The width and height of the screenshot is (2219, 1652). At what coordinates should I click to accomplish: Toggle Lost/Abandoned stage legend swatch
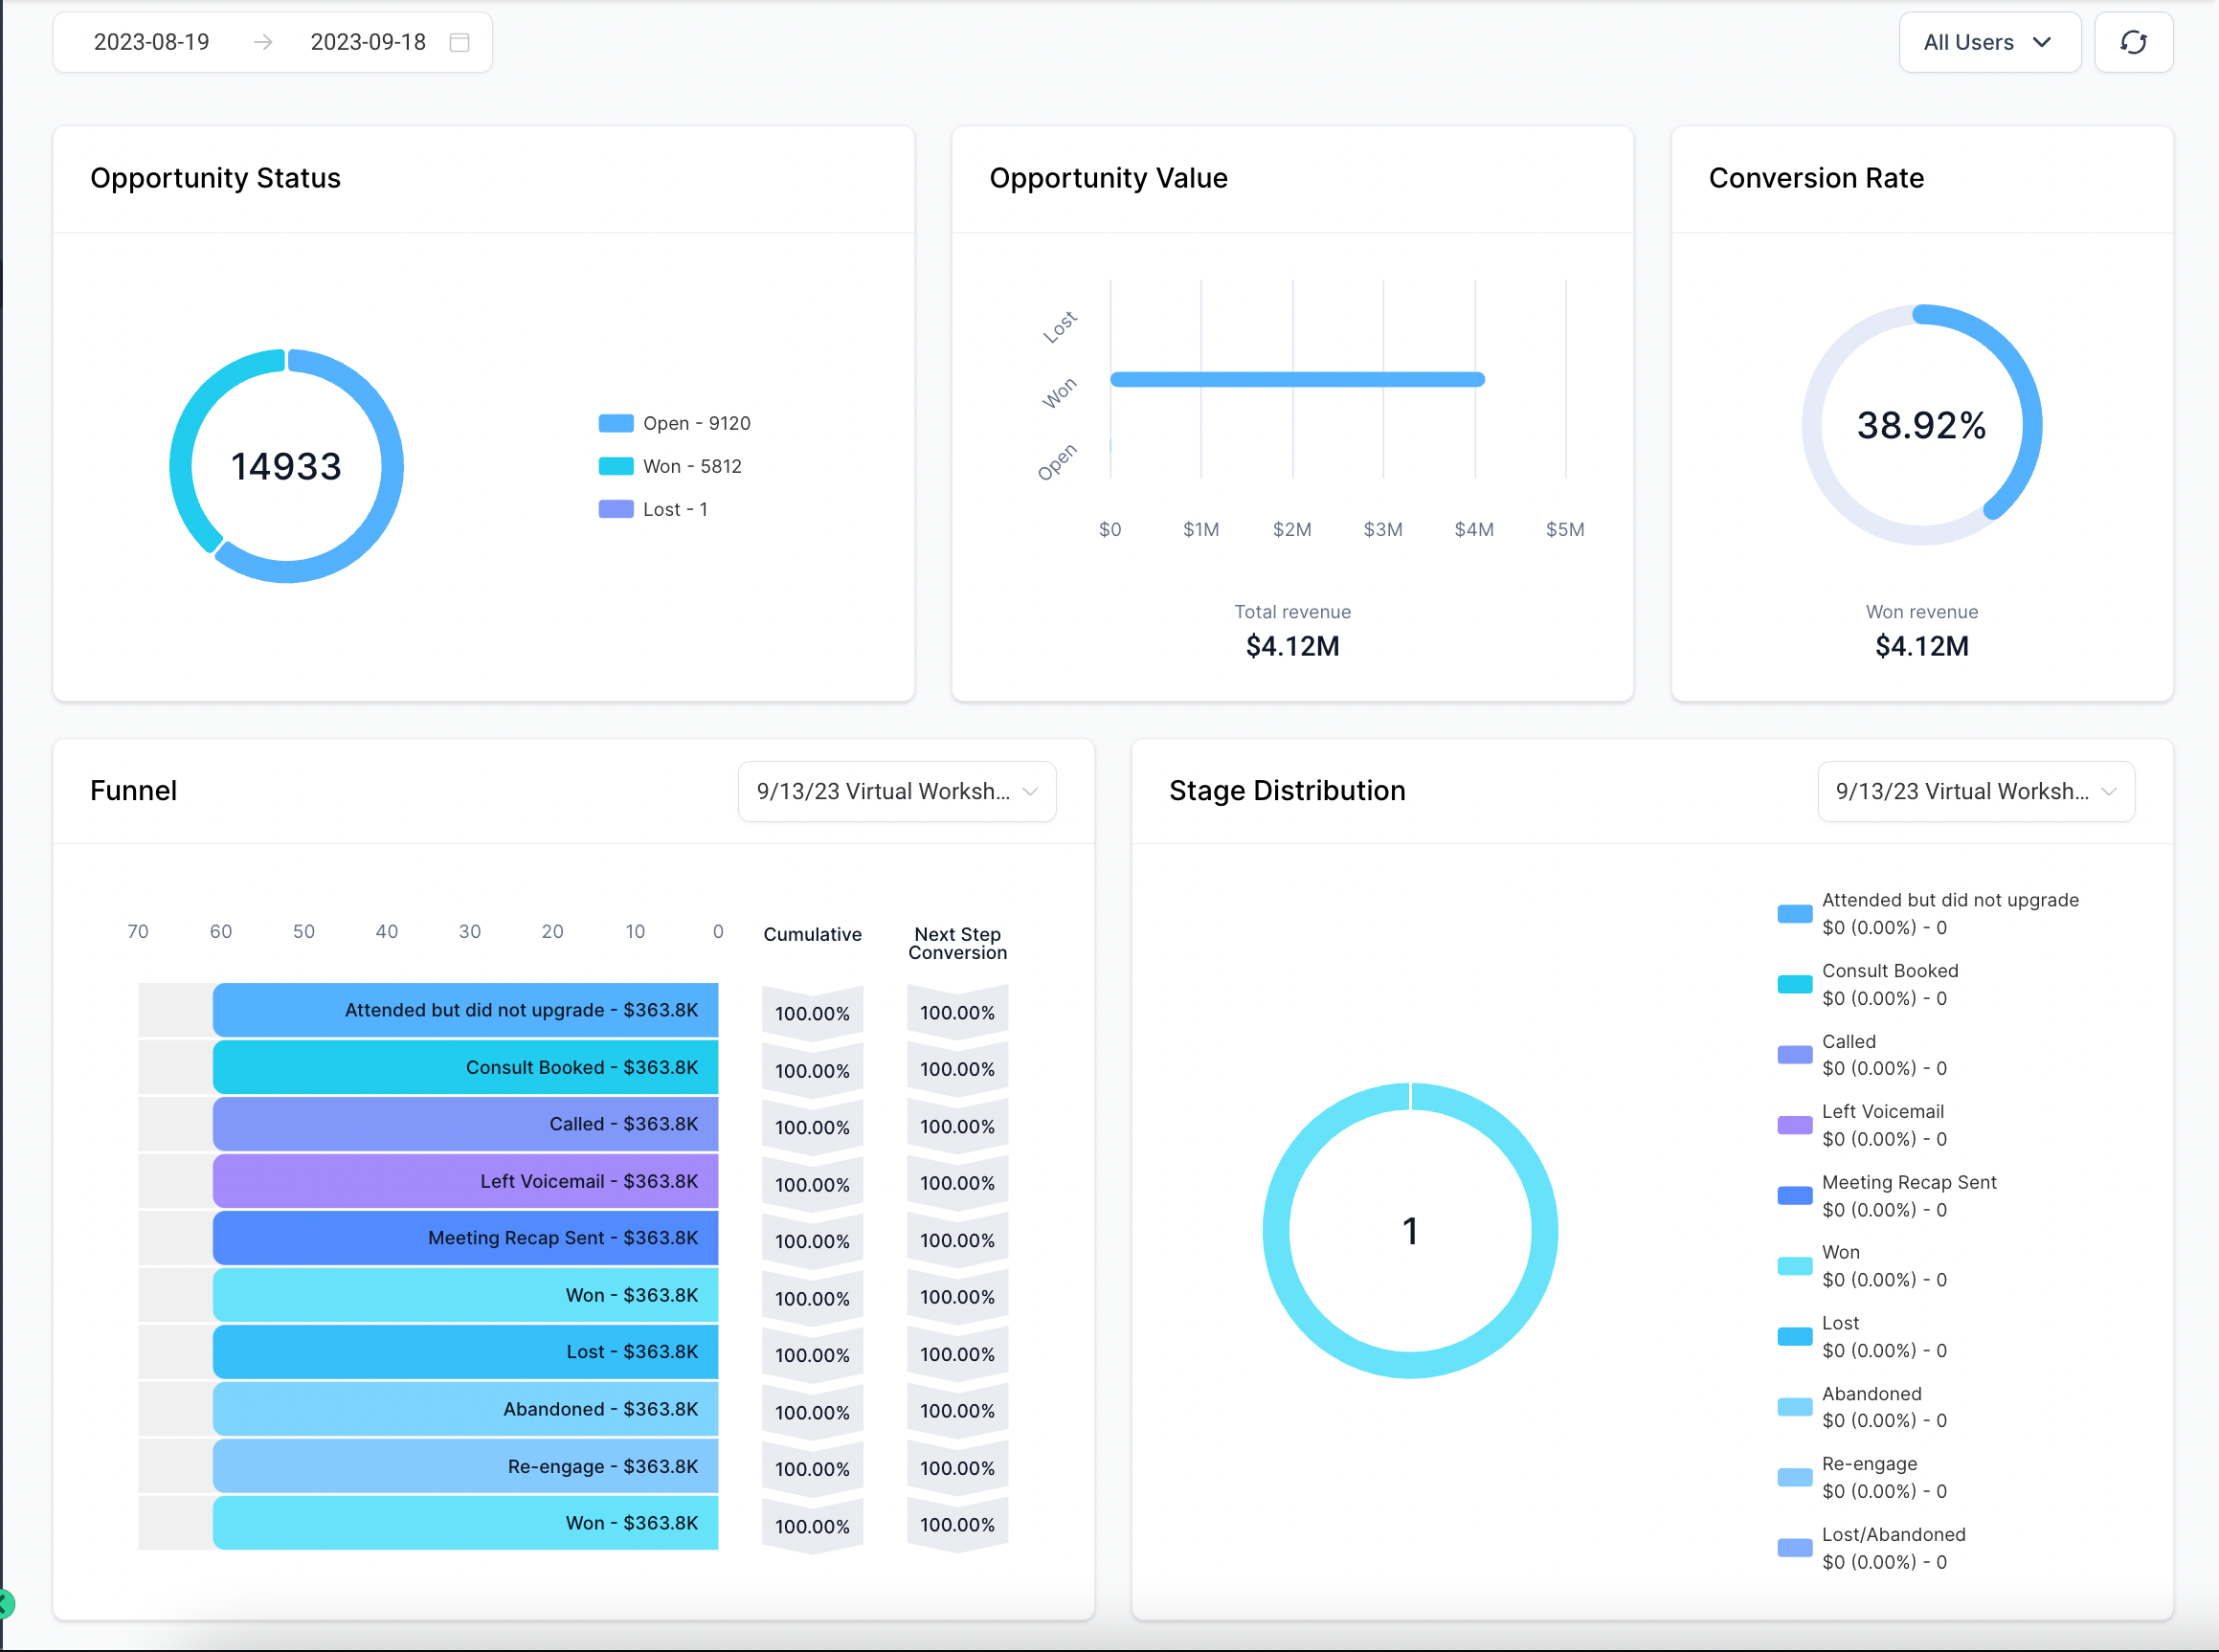1794,1548
